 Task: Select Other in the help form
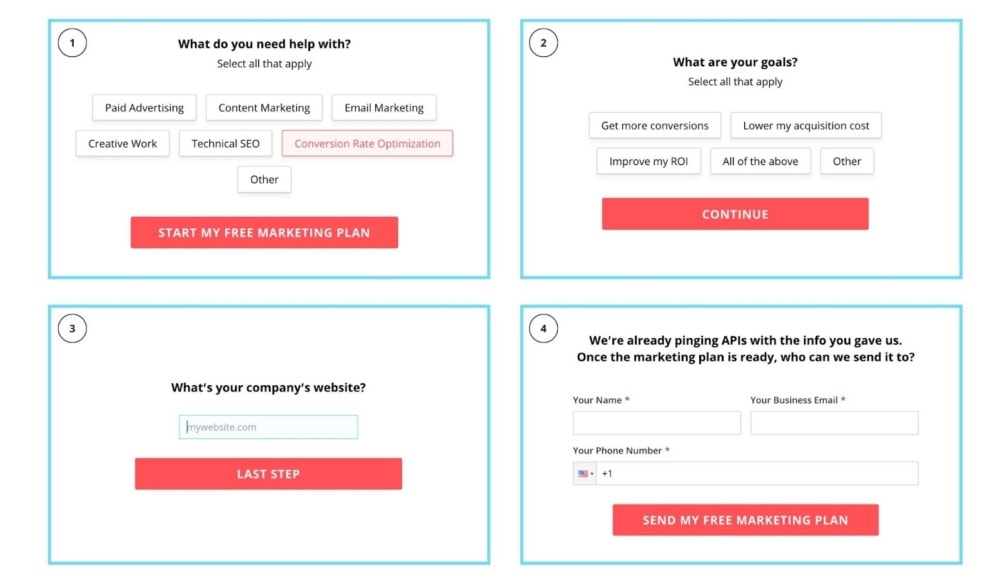pos(263,179)
